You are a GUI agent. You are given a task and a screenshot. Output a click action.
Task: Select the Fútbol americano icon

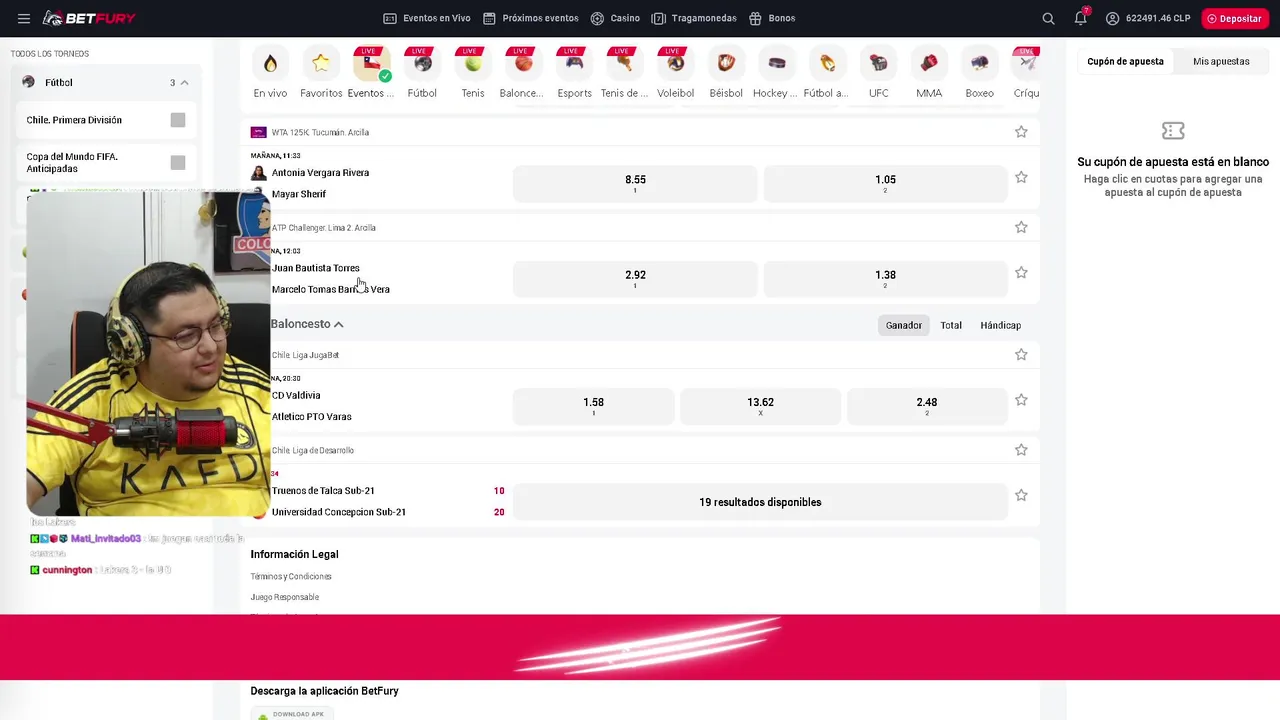(x=828, y=63)
